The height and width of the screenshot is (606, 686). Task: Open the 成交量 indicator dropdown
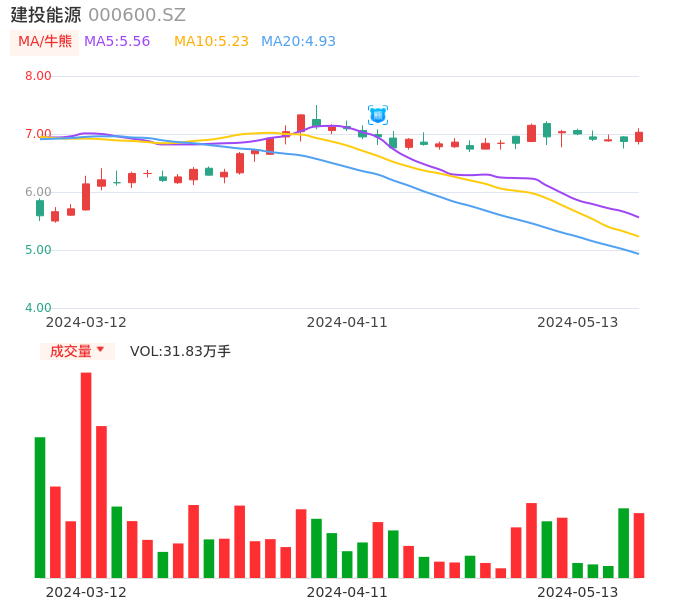tap(77, 351)
